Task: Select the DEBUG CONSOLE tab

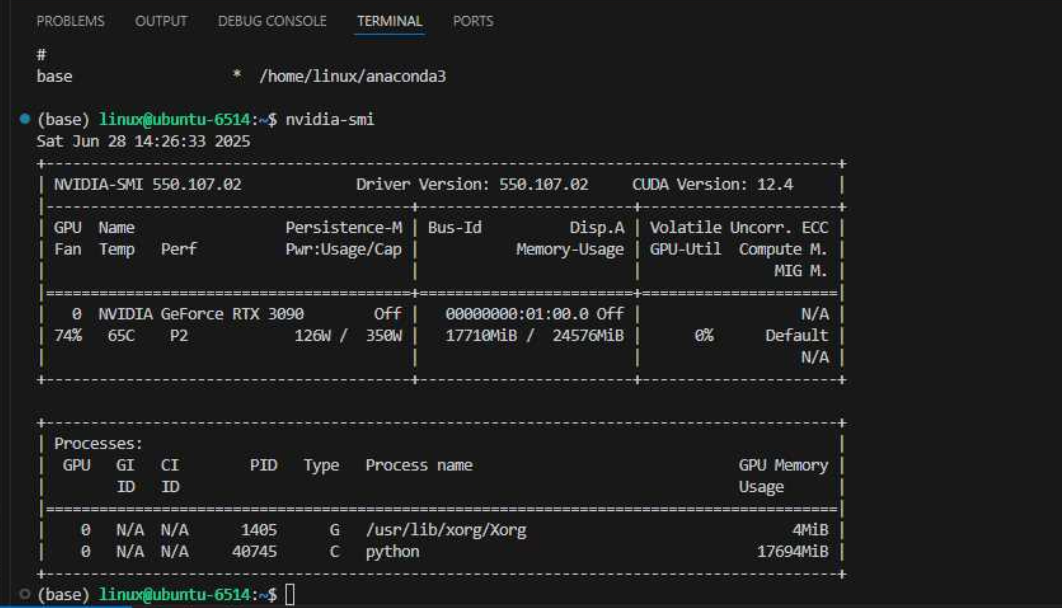Action: [272, 21]
